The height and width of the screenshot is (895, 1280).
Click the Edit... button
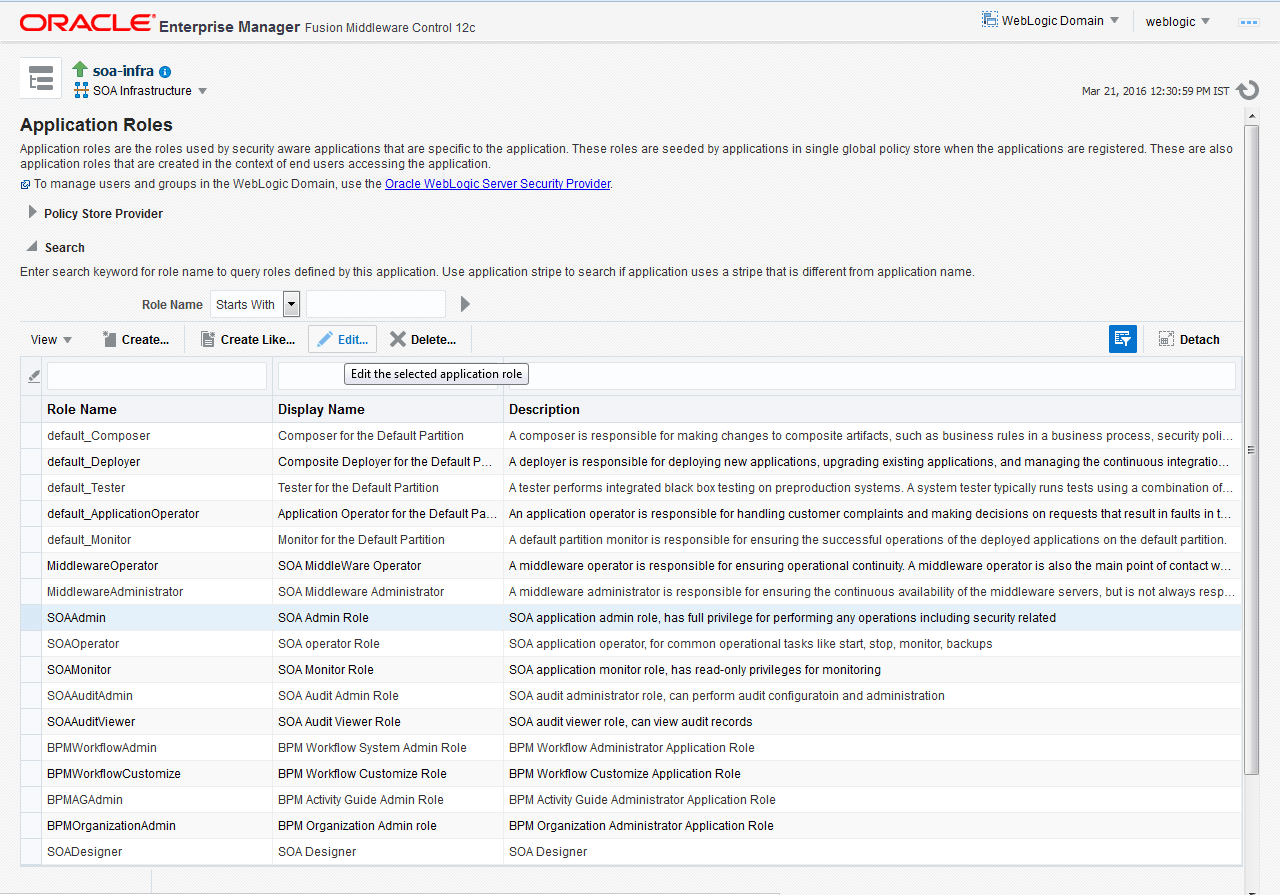(x=342, y=340)
